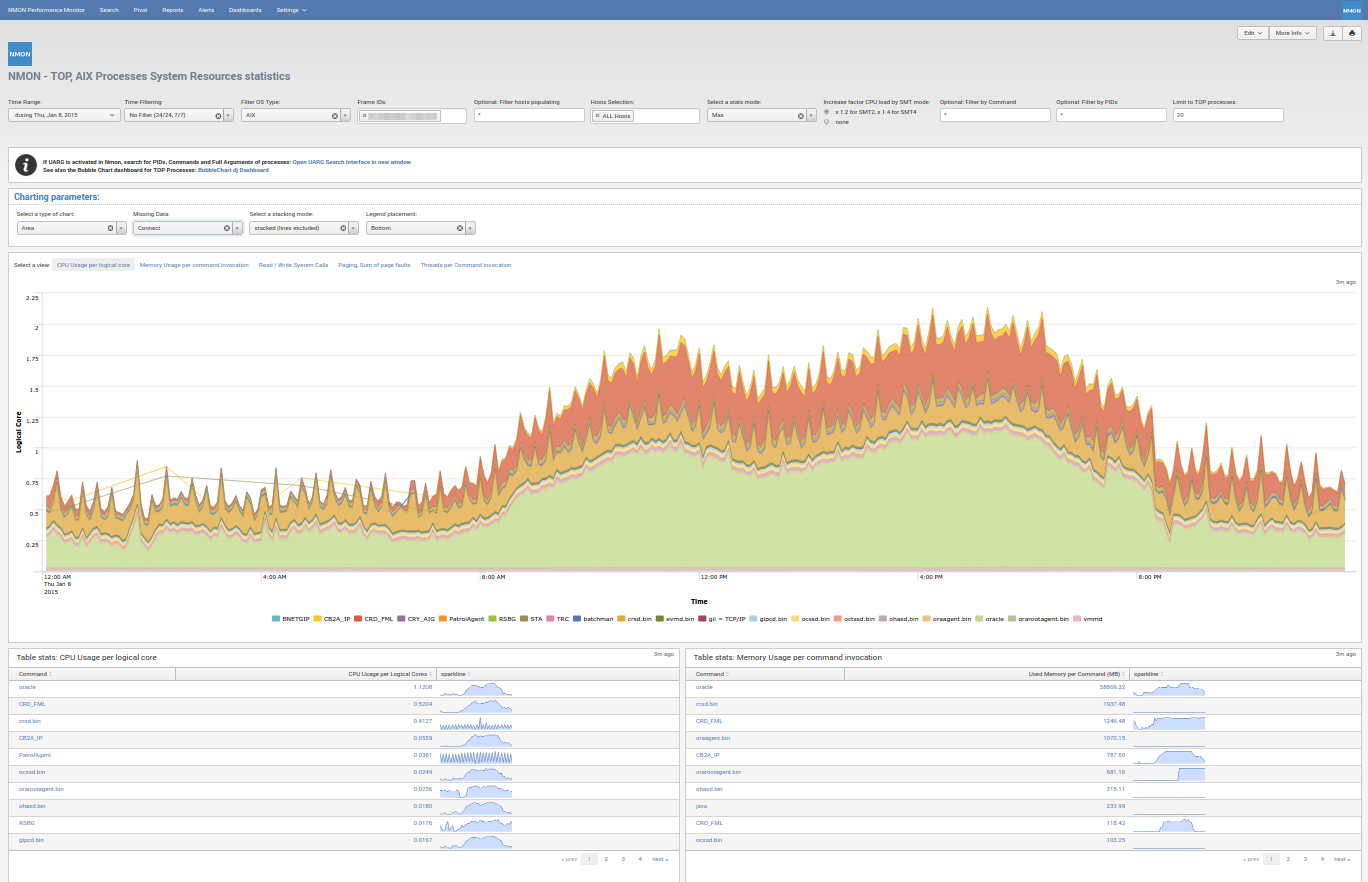Click the CRD_FML legend color swatch
Image resolution: width=1368 pixels, height=882 pixels.
coord(358,619)
